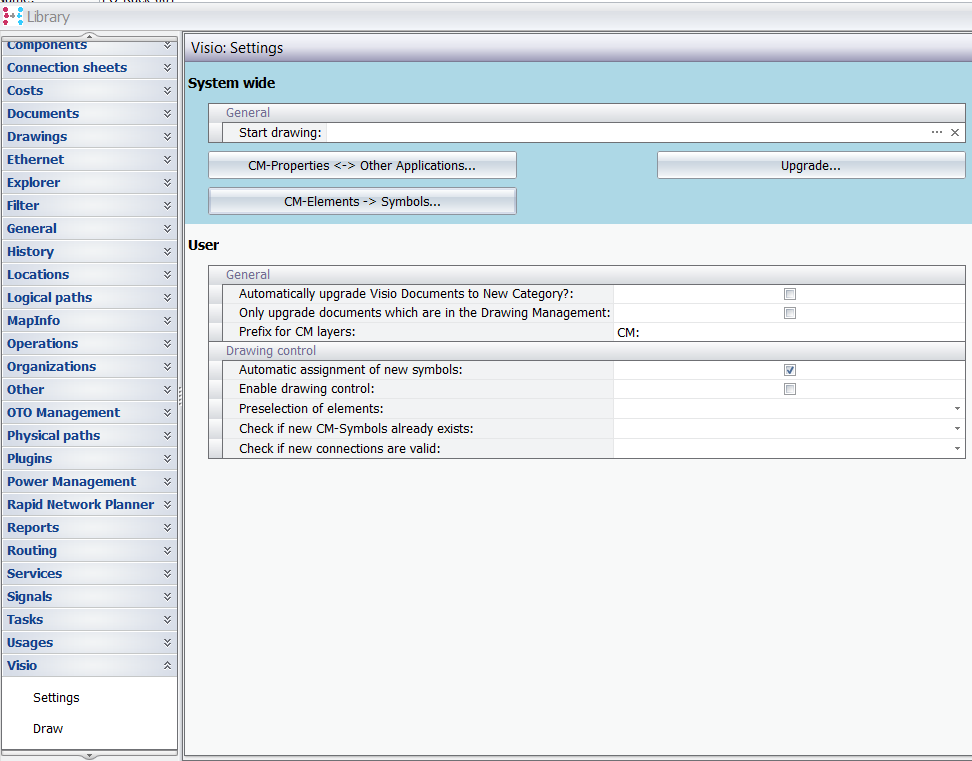Expand the Explorer section
The width and height of the screenshot is (972, 761).
[x=89, y=182]
